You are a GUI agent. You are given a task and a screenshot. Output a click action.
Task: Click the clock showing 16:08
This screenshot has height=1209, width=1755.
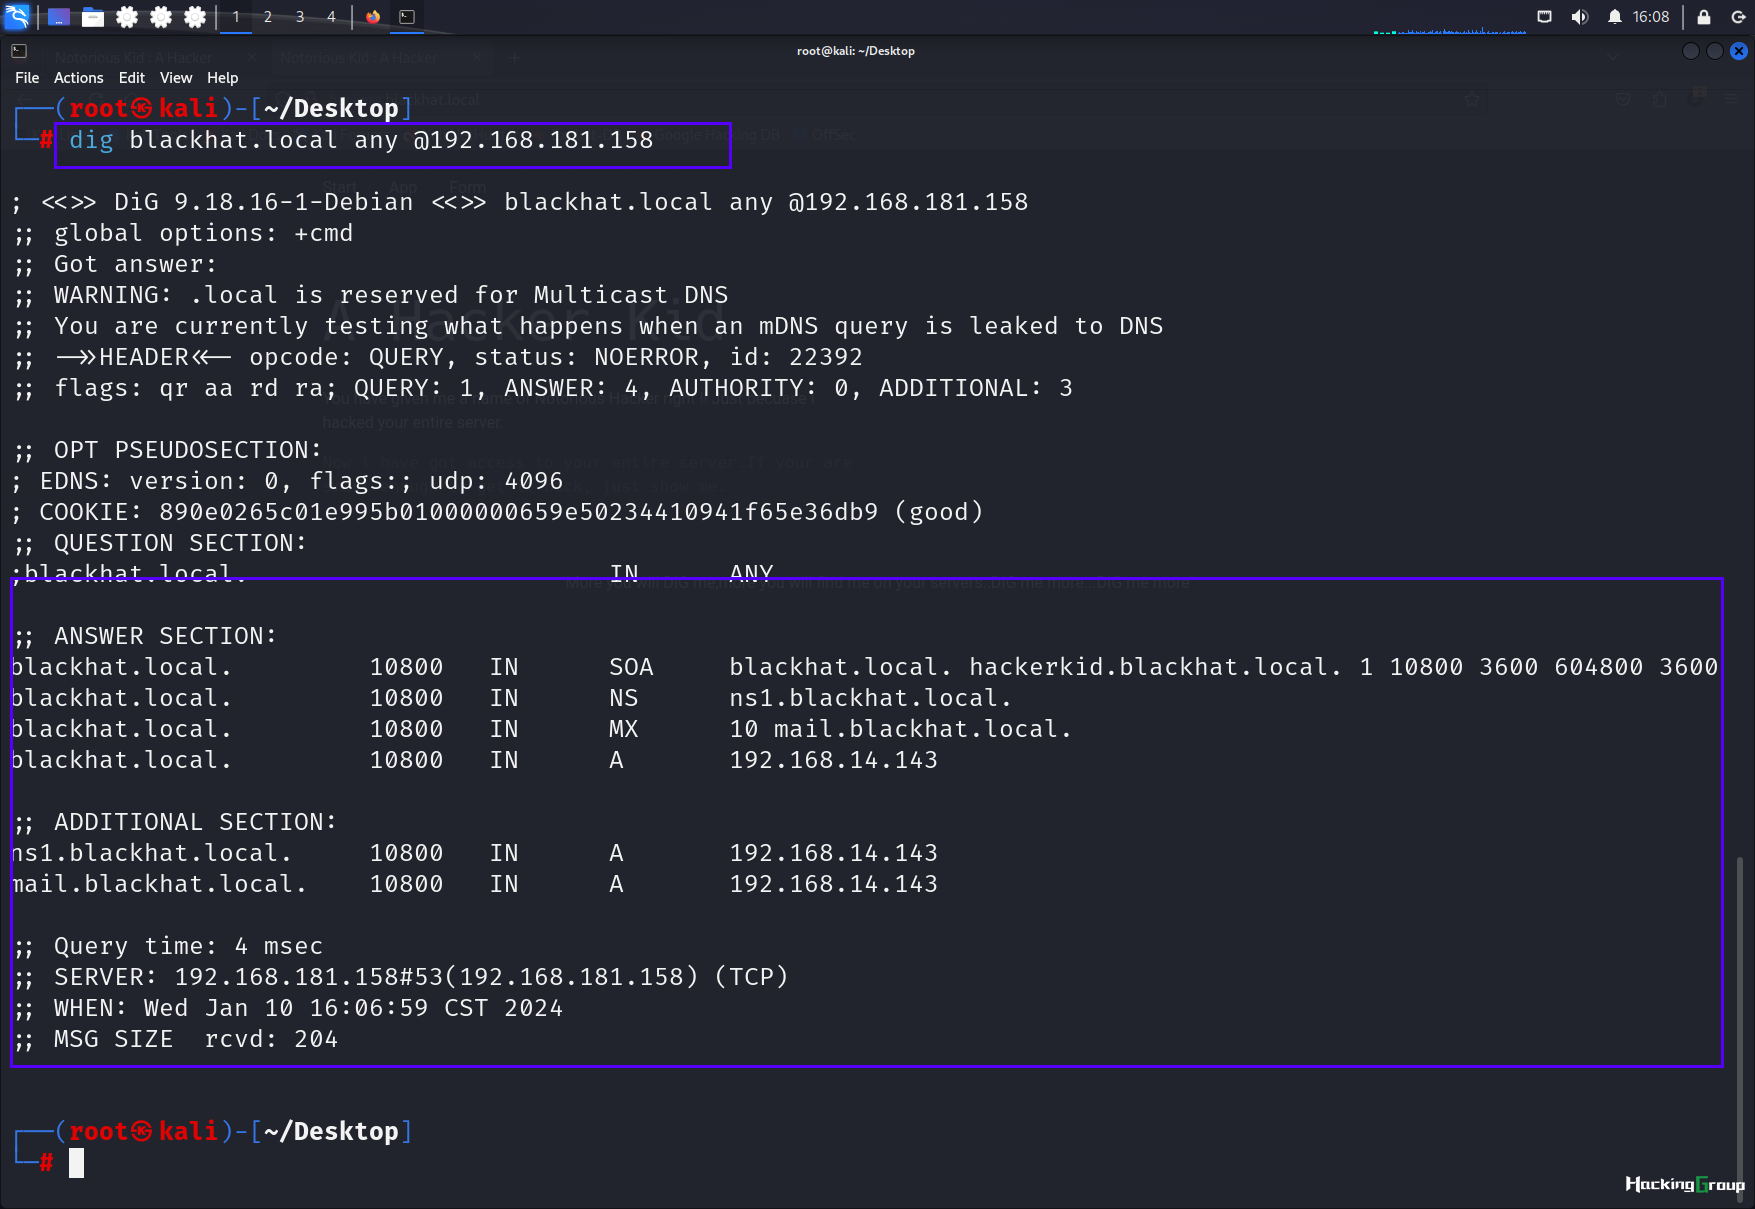tap(1651, 17)
